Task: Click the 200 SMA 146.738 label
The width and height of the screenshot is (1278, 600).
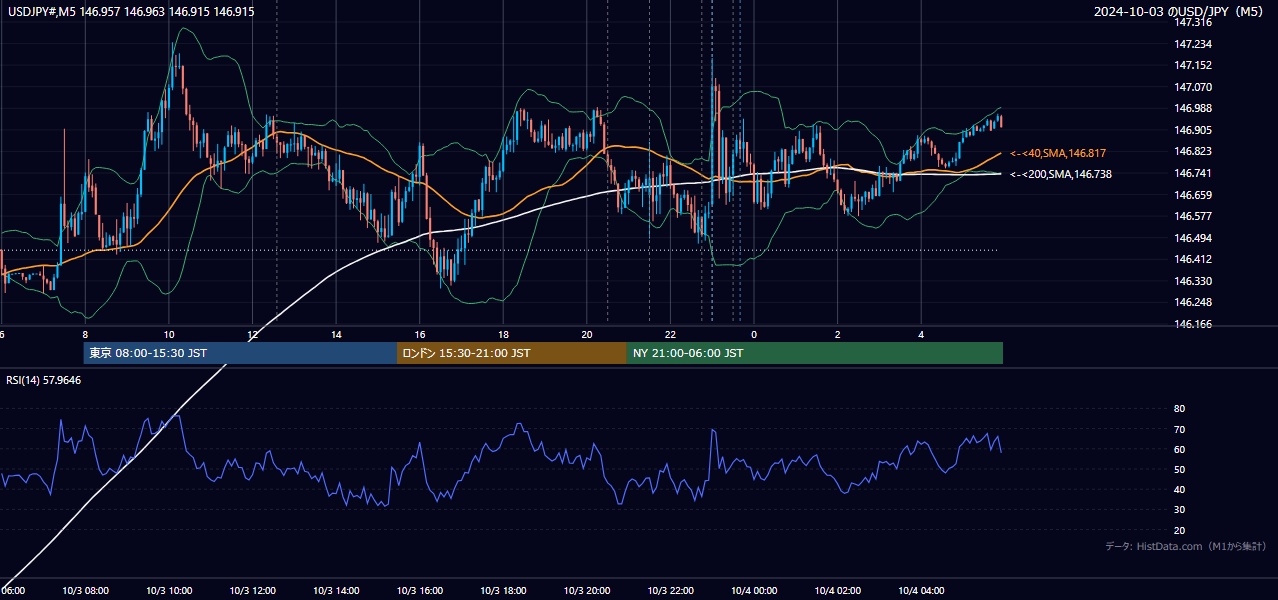Action: coord(1061,174)
